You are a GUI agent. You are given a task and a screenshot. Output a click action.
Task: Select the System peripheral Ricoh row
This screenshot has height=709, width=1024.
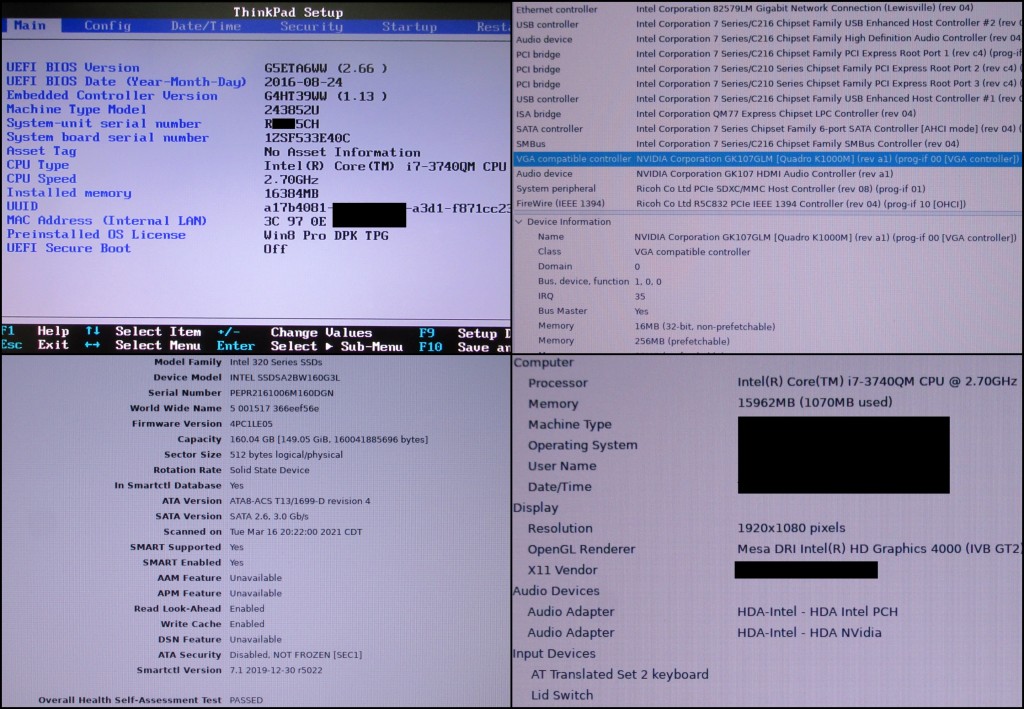tap(767, 189)
